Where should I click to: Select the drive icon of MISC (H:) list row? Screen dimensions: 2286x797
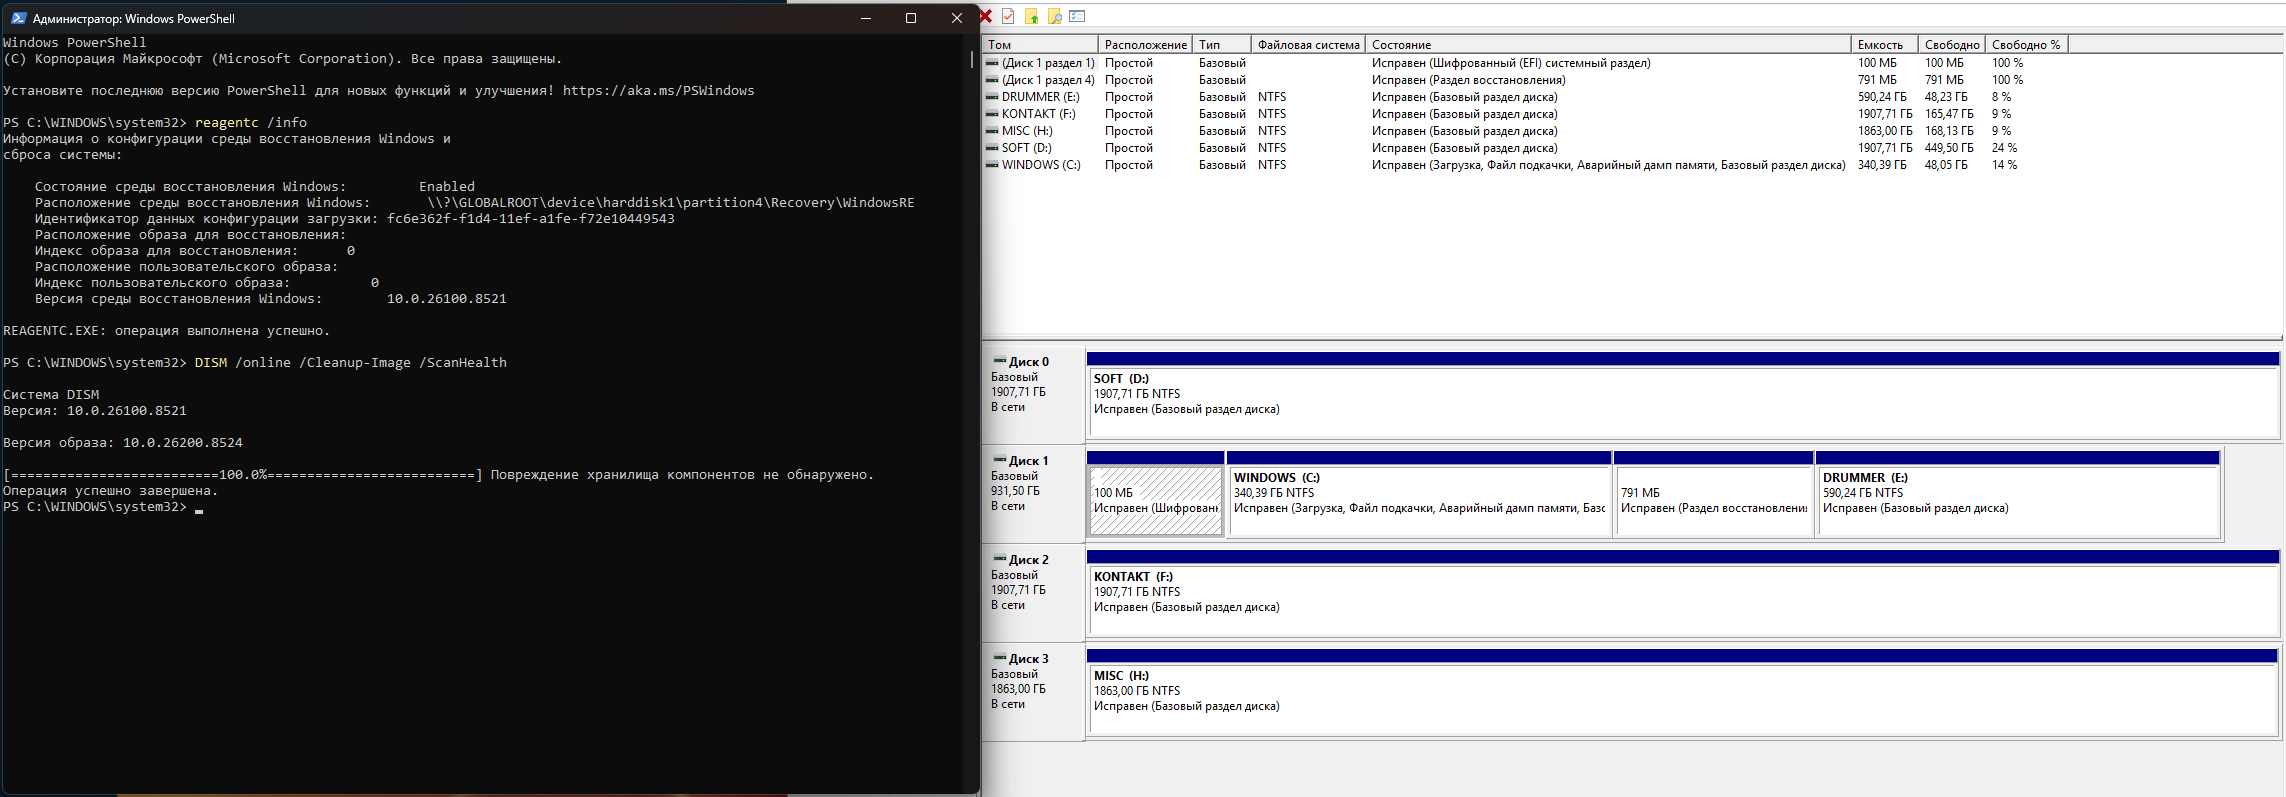tap(992, 131)
